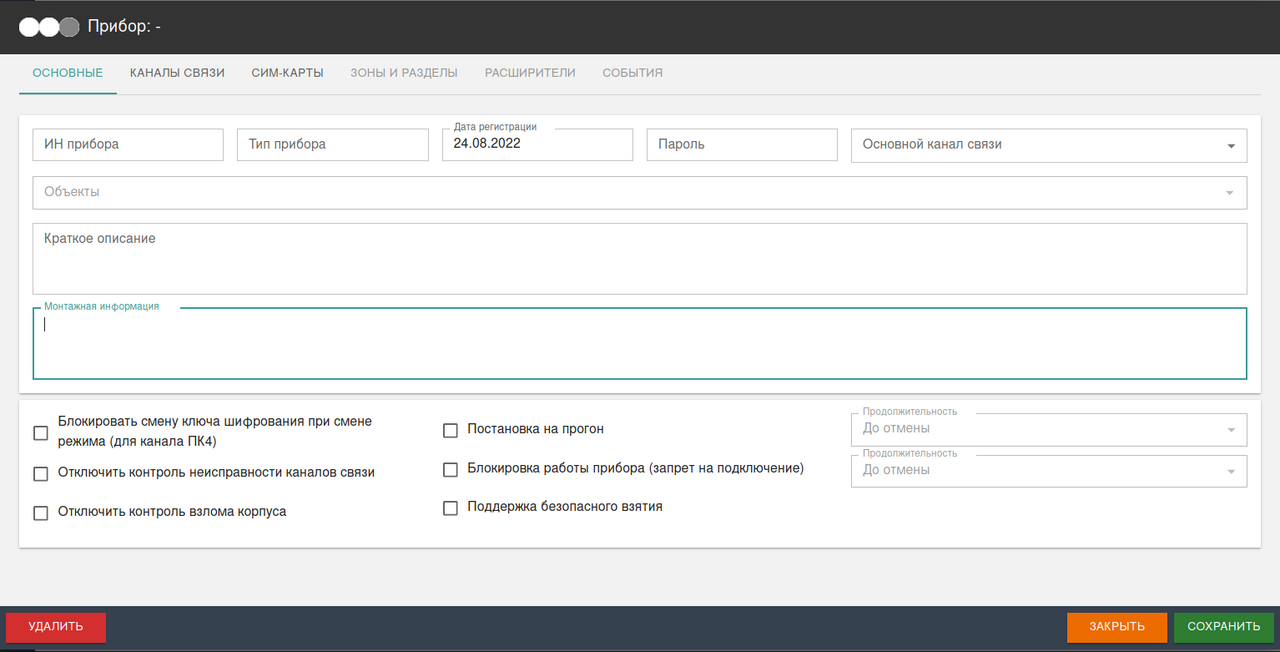Toggle Отключить контроль взлома корпуса checkbox

(x=41, y=513)
